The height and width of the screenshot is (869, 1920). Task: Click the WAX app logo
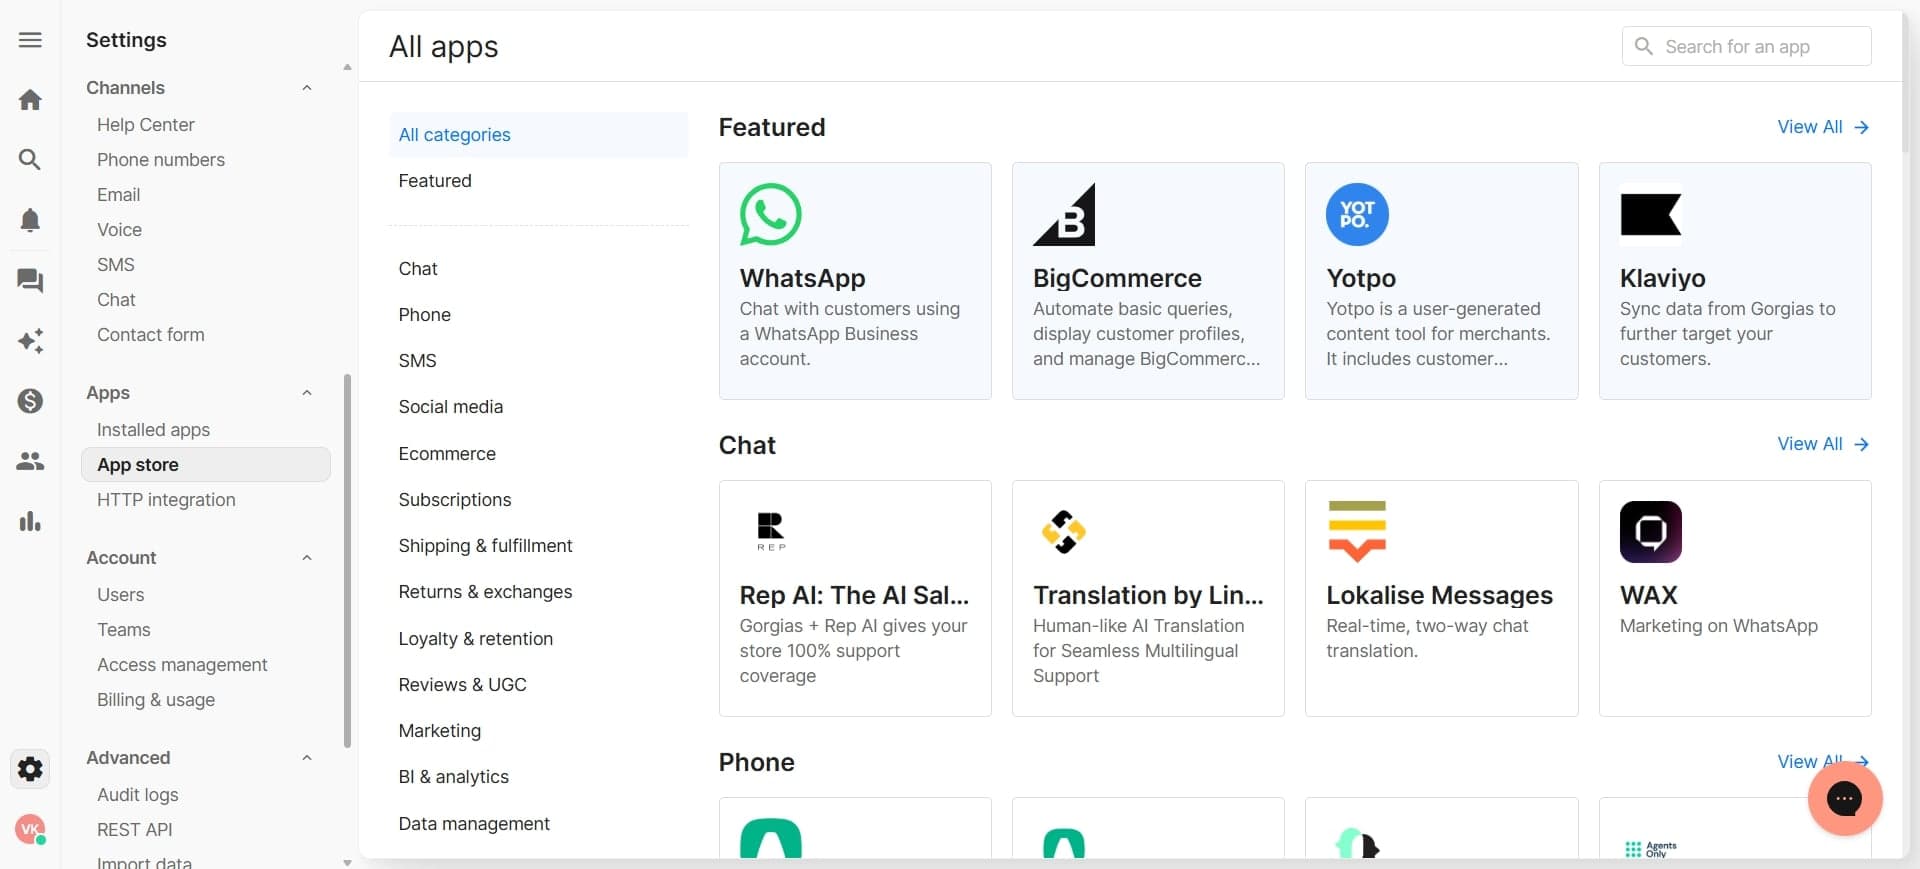pyautogui.click(x=1650, y=531)
